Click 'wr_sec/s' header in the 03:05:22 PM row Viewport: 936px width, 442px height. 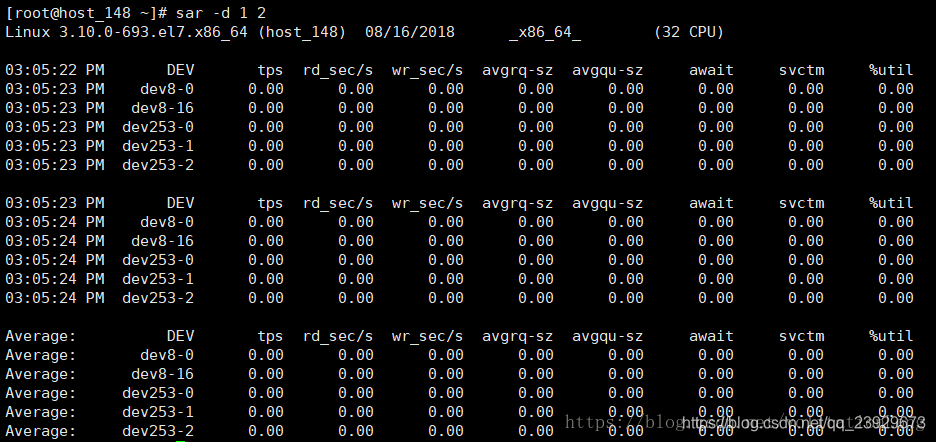427,70
